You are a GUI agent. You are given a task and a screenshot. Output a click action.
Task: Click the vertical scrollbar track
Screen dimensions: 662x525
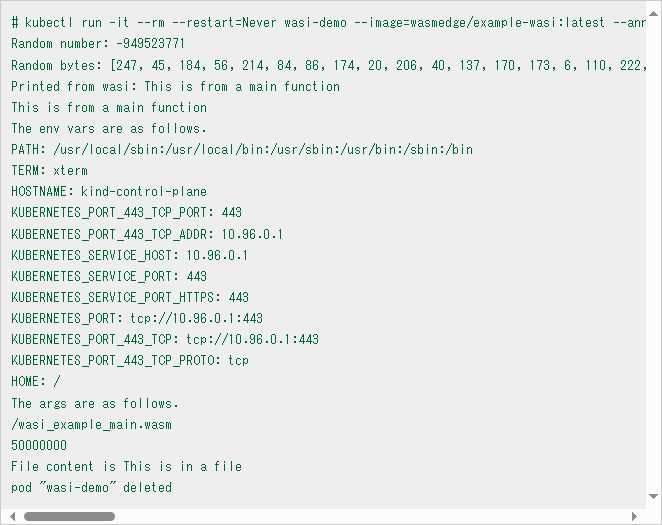[653, 250]
